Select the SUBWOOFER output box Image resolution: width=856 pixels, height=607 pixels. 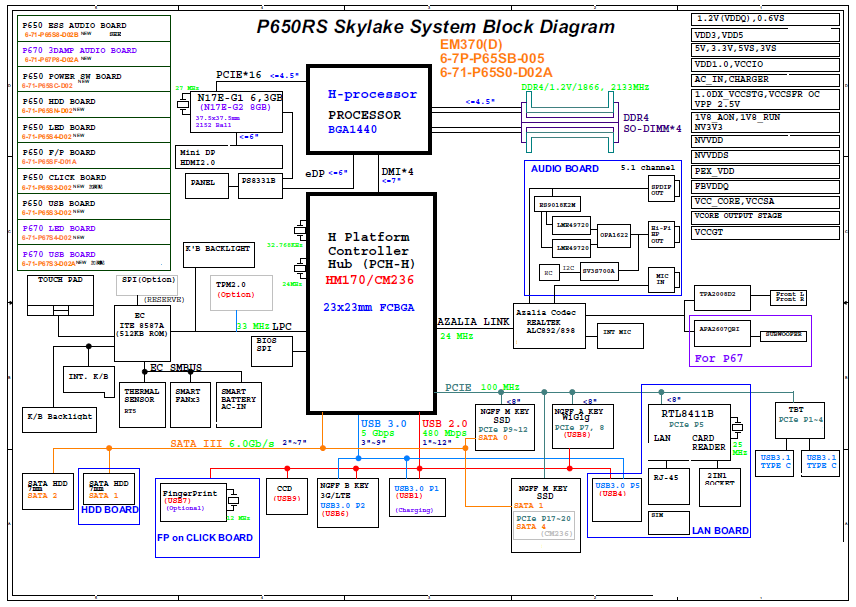pos(784,335)
